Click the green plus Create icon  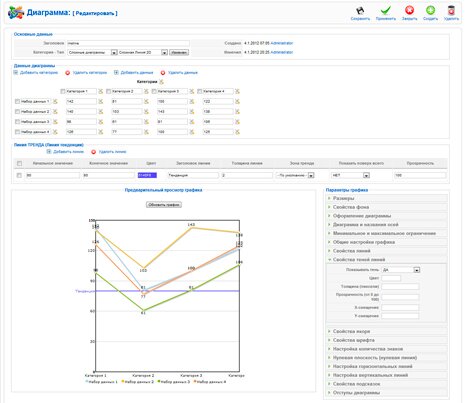[x=430, y=10]
